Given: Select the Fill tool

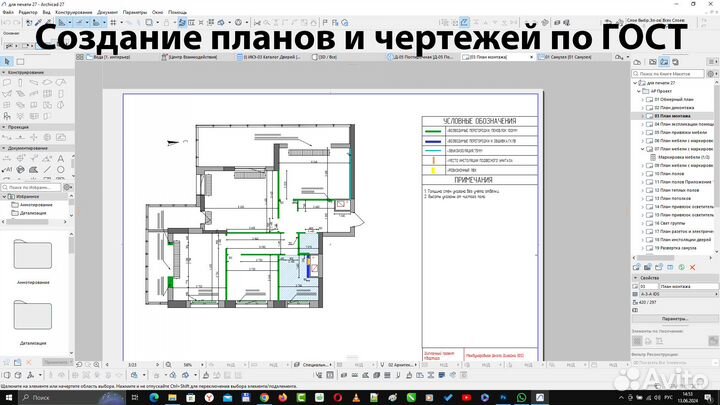Looking at the screenshot, I should pos(34,170).
